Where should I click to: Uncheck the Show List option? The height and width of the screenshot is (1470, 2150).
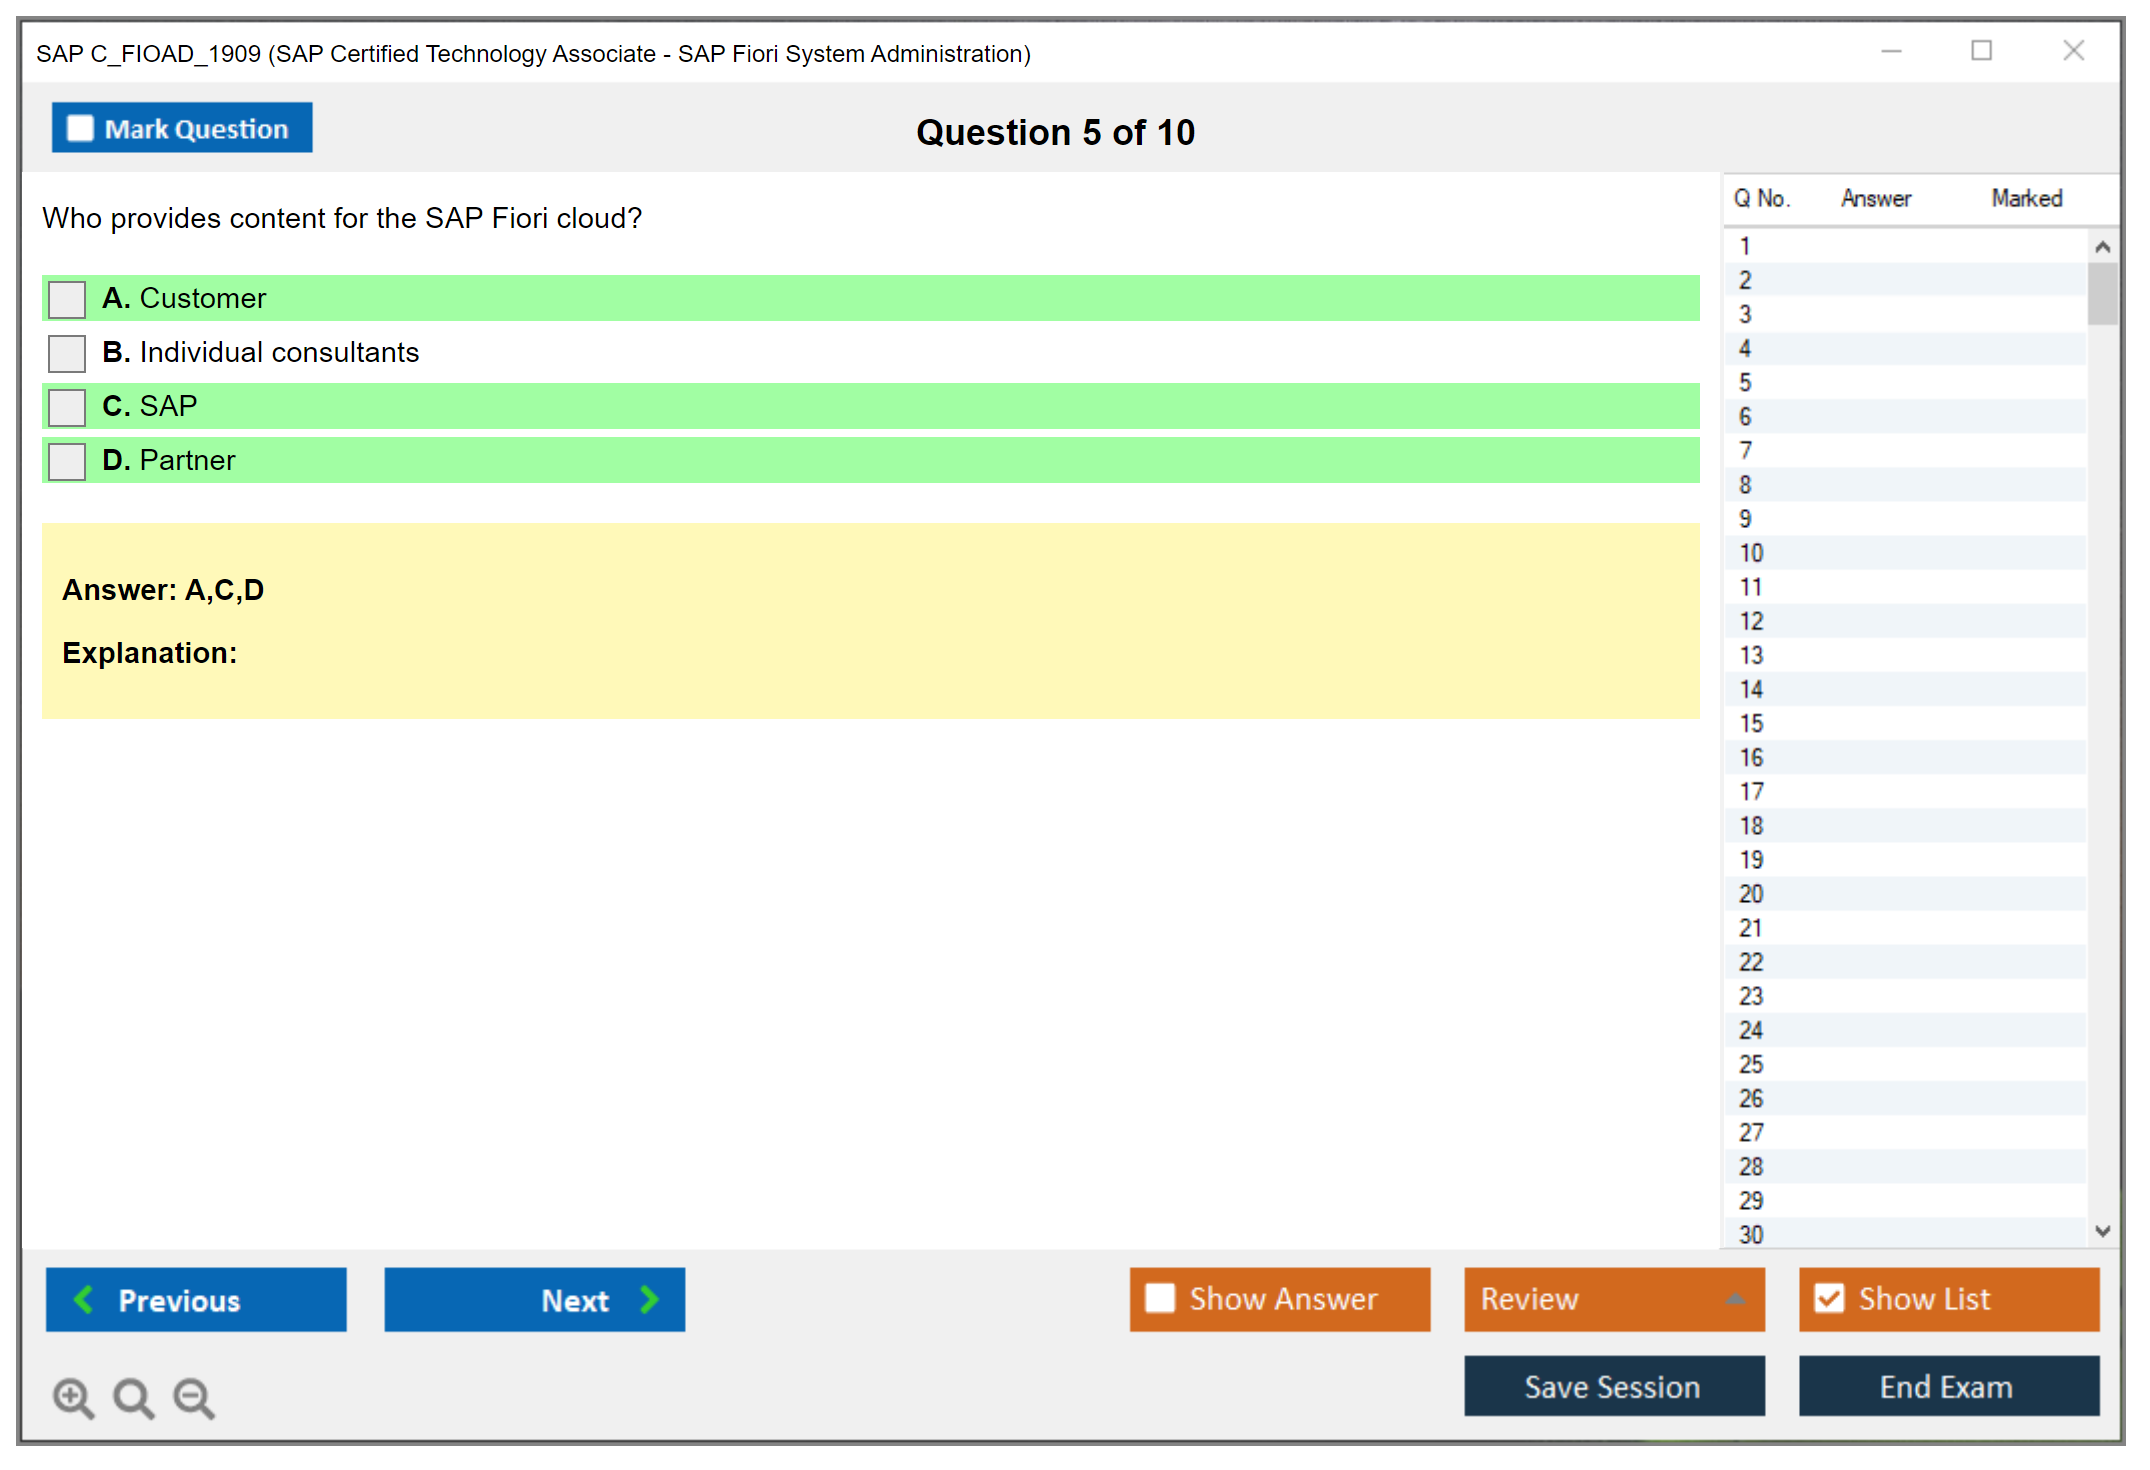(1829, 1298)
